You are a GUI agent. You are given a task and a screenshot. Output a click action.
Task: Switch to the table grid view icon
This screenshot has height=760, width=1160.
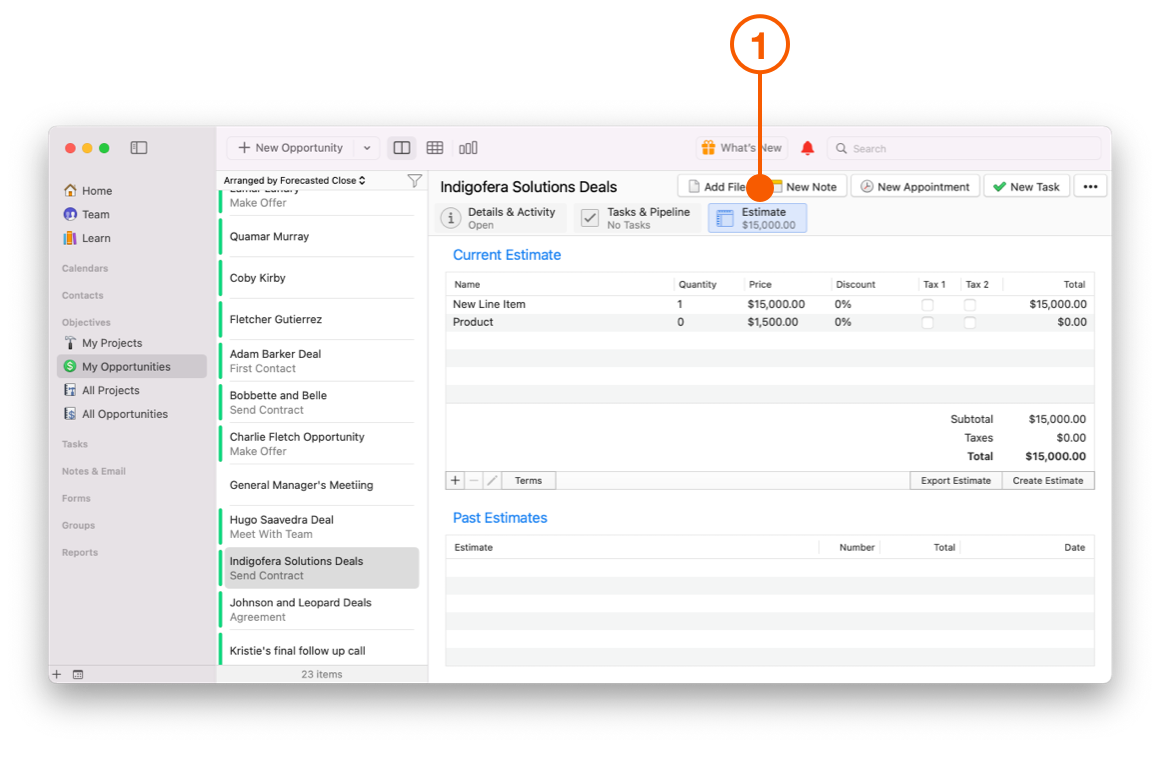[x=435, y=148]
